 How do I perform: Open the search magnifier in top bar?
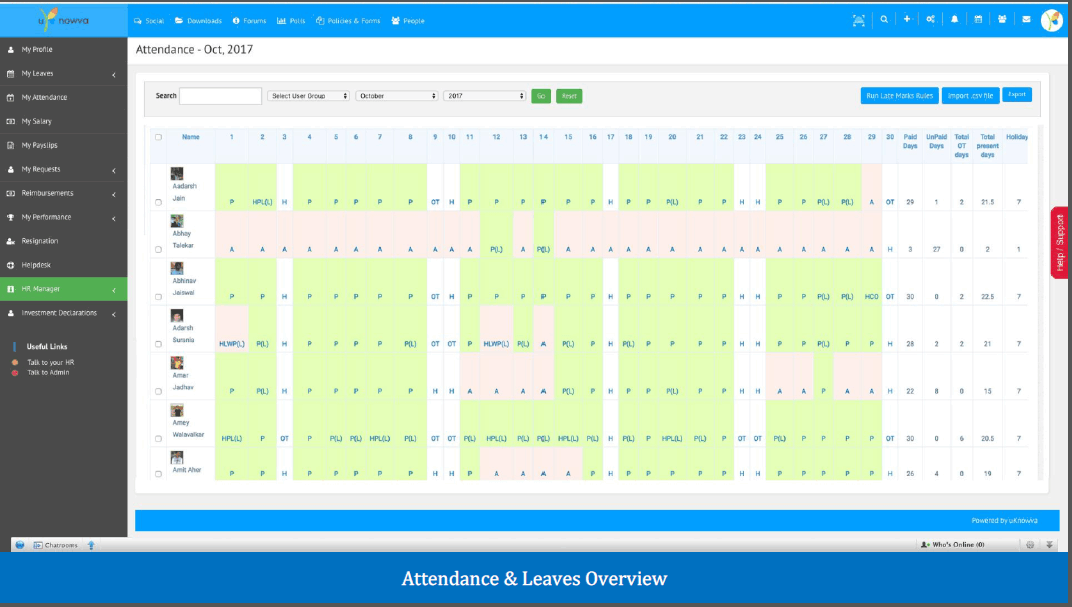tap(884, 20)
